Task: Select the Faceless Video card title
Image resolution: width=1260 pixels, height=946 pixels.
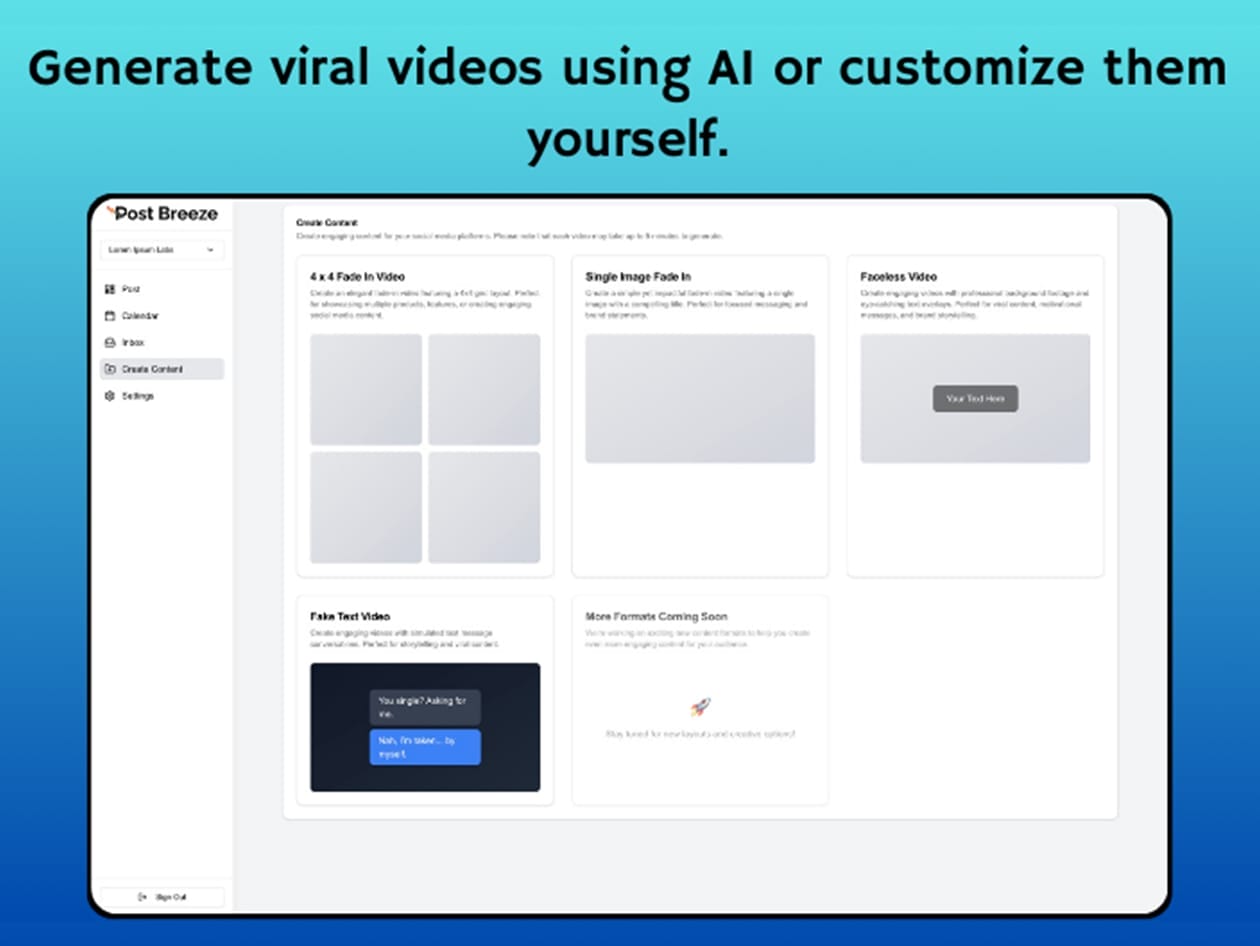Action: [899, 277]
